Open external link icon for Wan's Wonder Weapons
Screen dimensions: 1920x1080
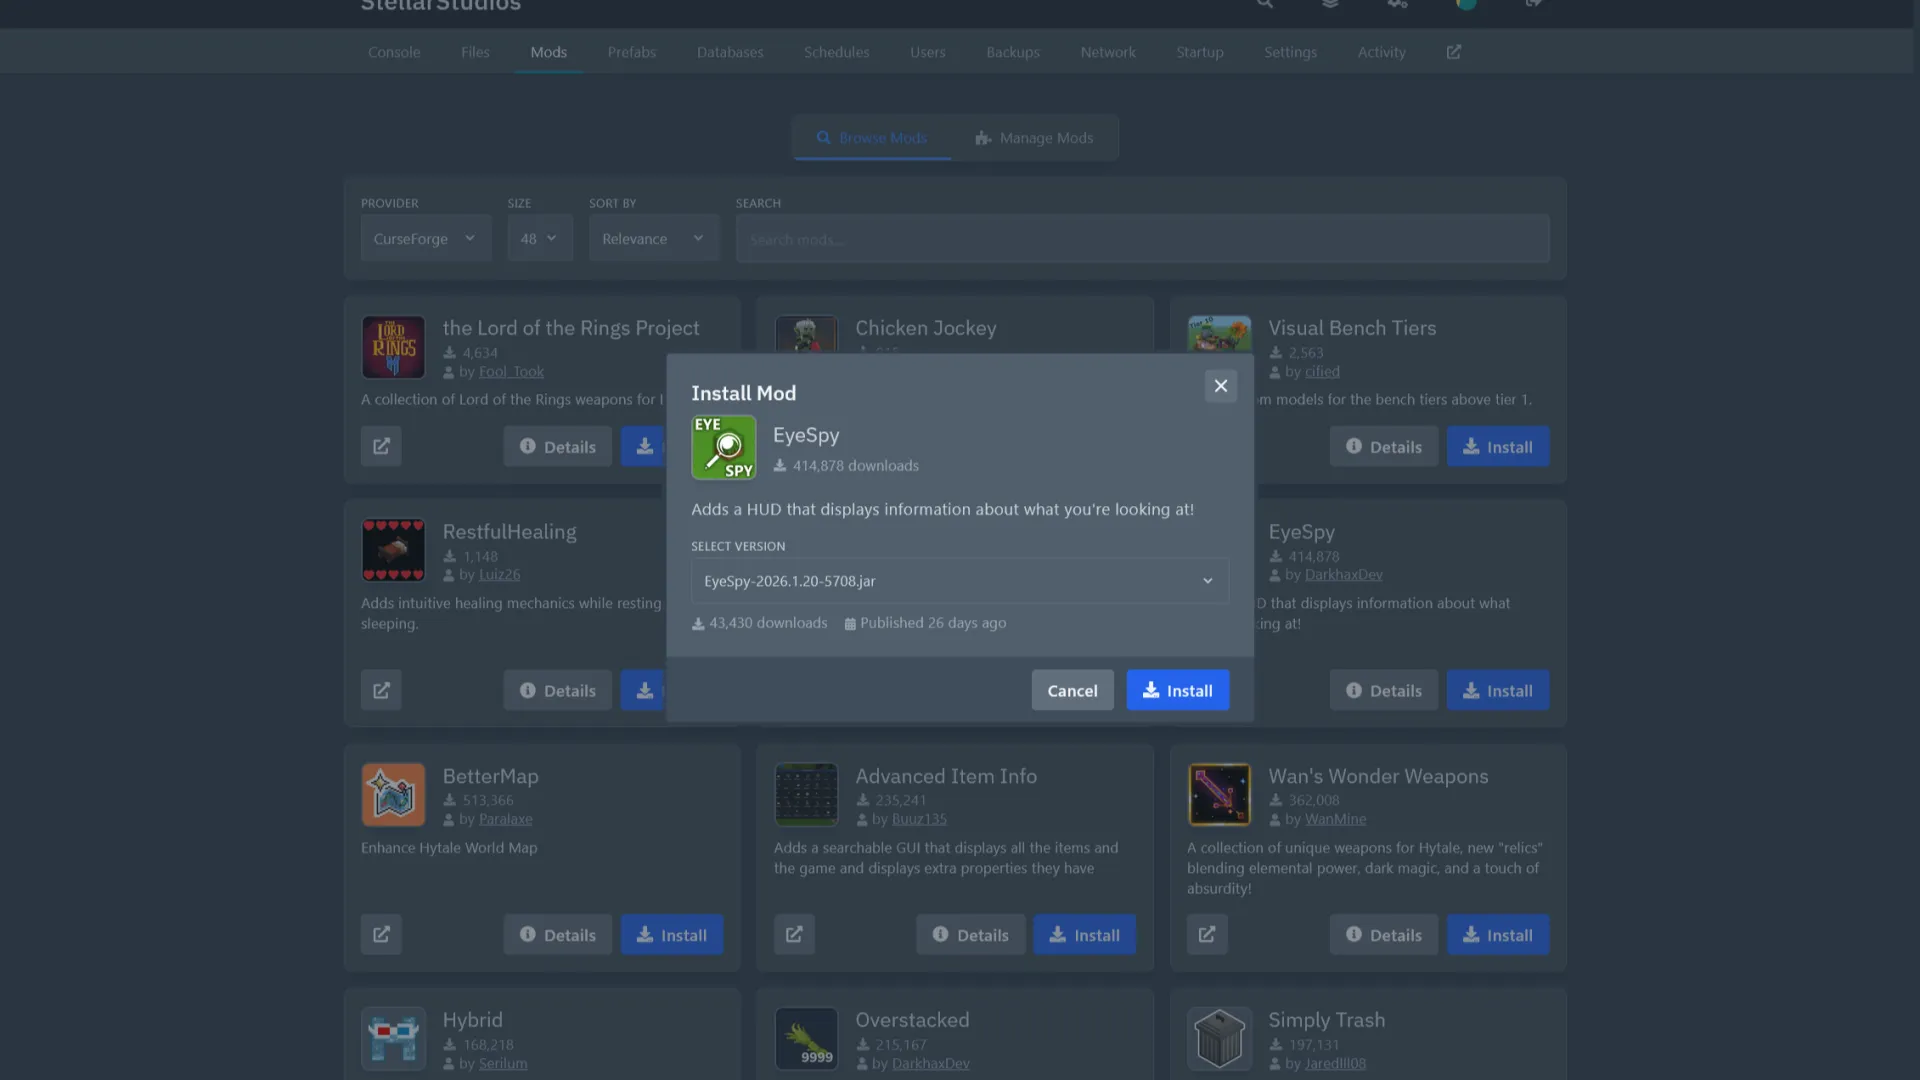[1207, 934]
